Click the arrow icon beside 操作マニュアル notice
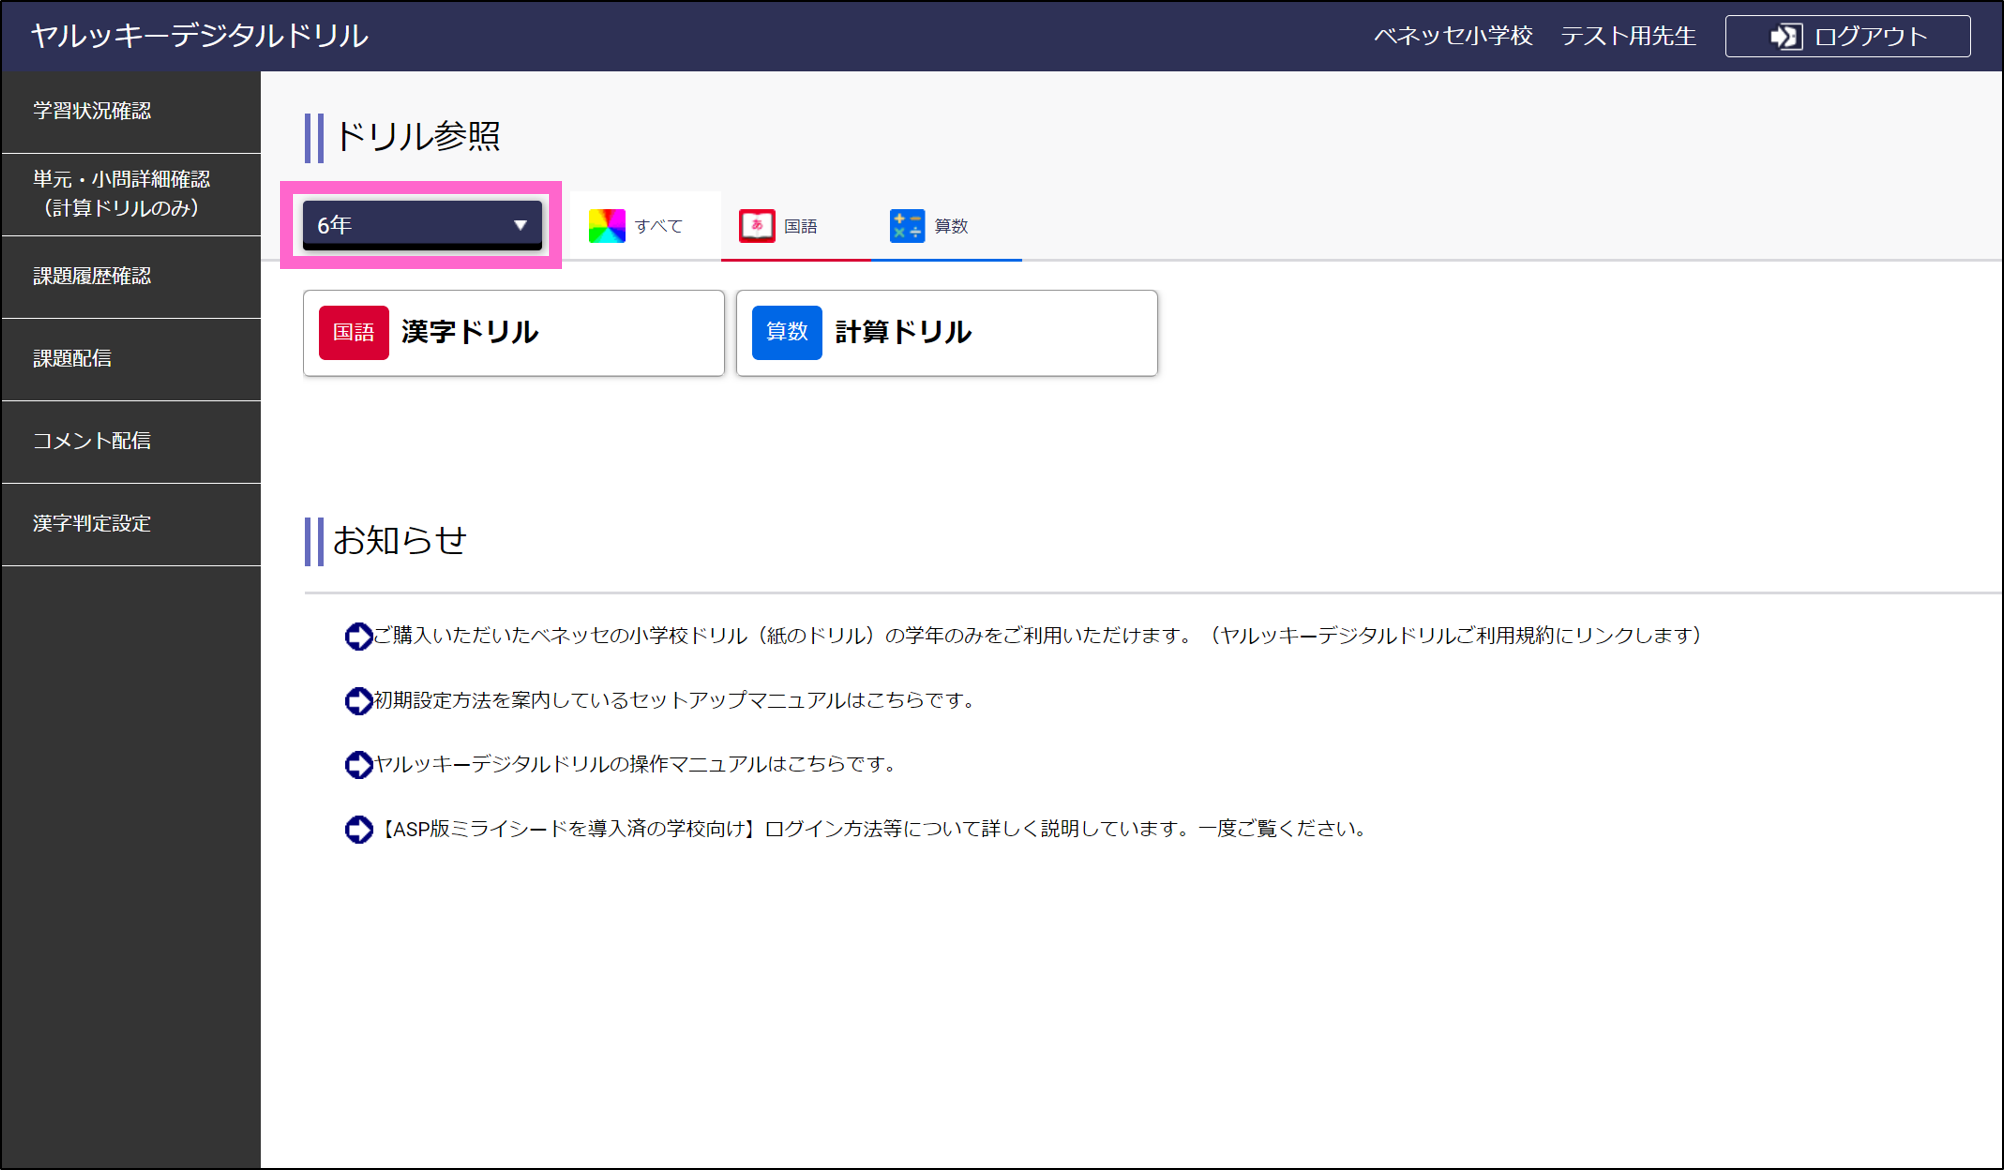The image size is (2004, 1170). pyautogui.click(x=357, y=764)
